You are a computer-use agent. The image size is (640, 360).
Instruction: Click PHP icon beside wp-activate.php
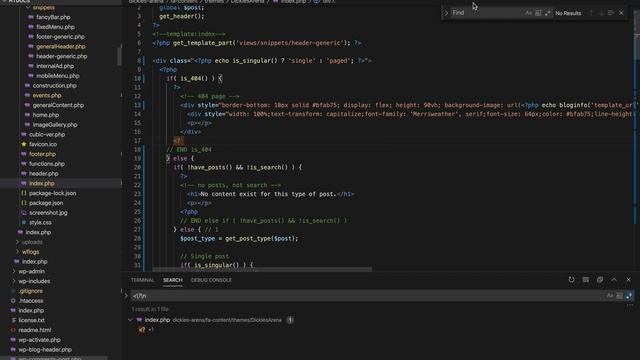coord(13,340)
